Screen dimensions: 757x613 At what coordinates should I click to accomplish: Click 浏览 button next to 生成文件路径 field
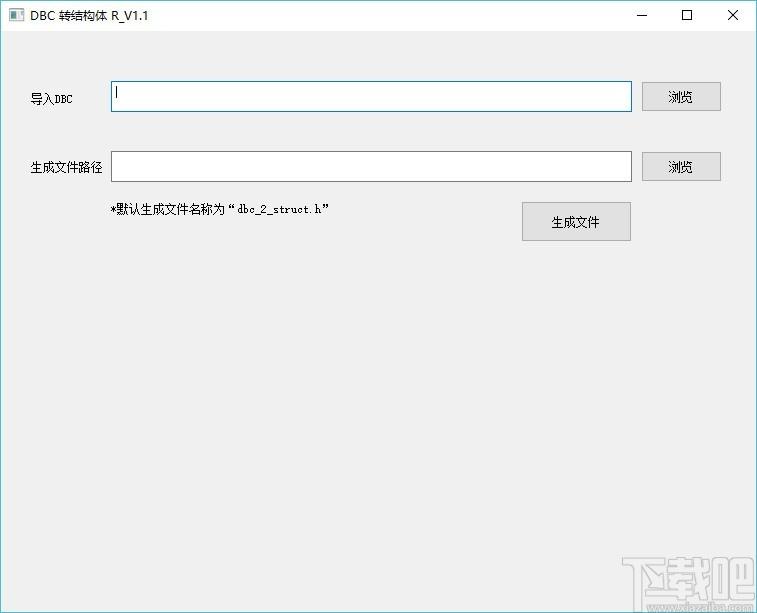click(681, 167)
